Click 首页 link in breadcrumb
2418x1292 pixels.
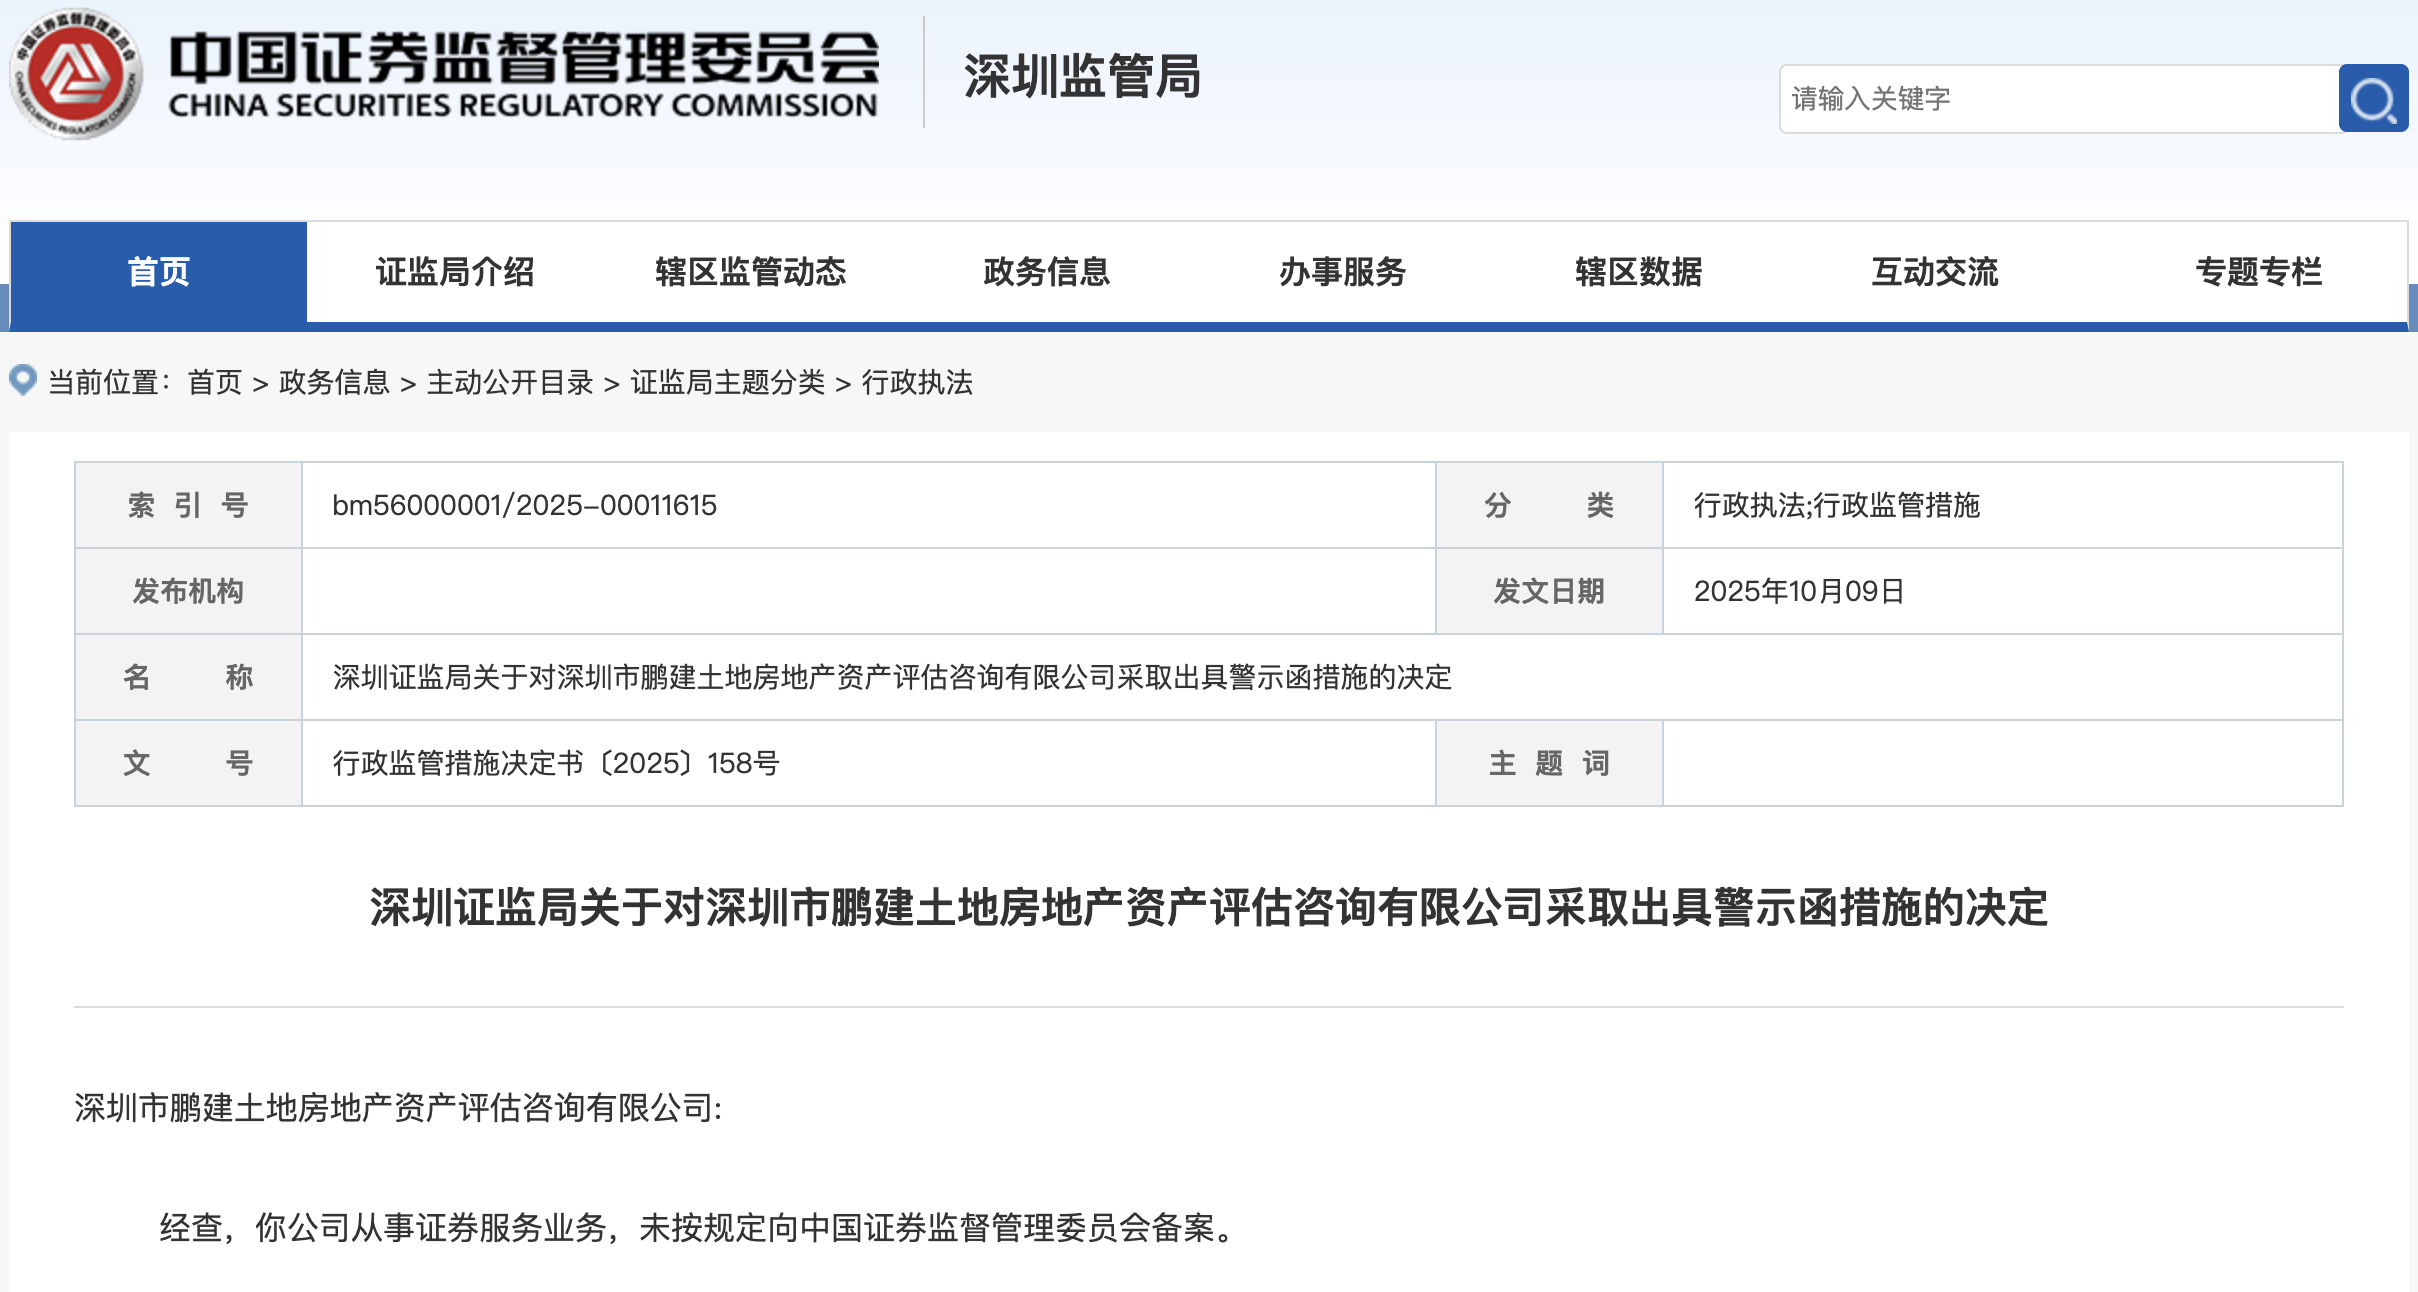pyautogui.click(x=215, y=382)
